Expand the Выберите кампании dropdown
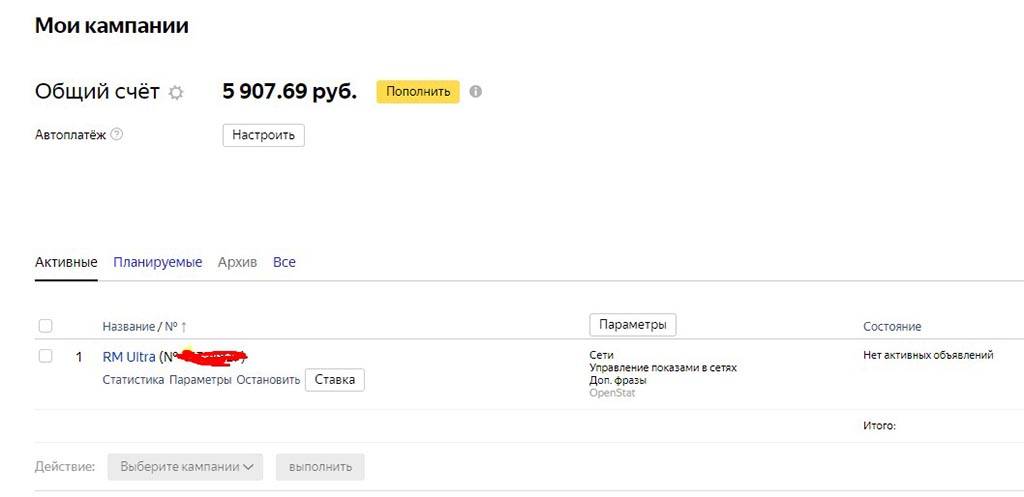Viewport: 1024px width, 497px height. [185, 466]
